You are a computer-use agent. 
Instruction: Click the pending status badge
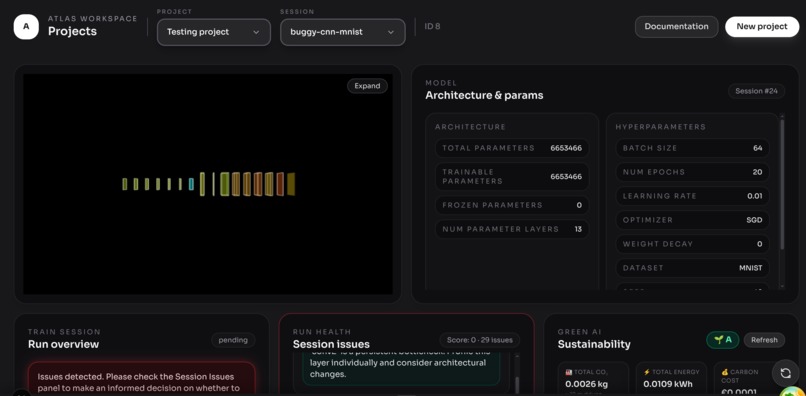233,340
